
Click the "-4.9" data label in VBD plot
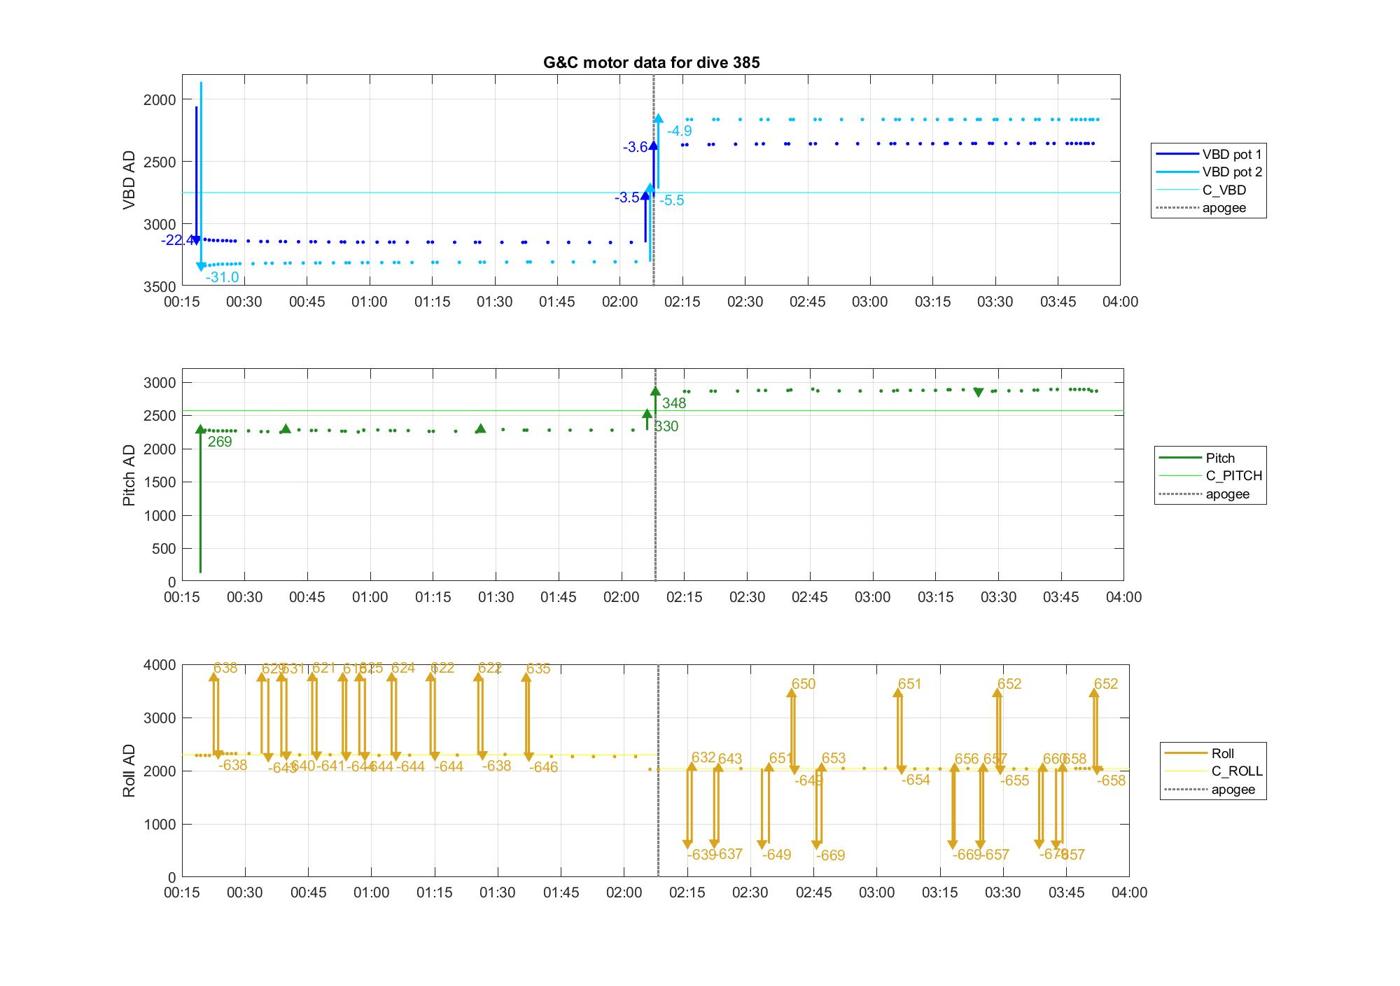click(x=680, y=131)
